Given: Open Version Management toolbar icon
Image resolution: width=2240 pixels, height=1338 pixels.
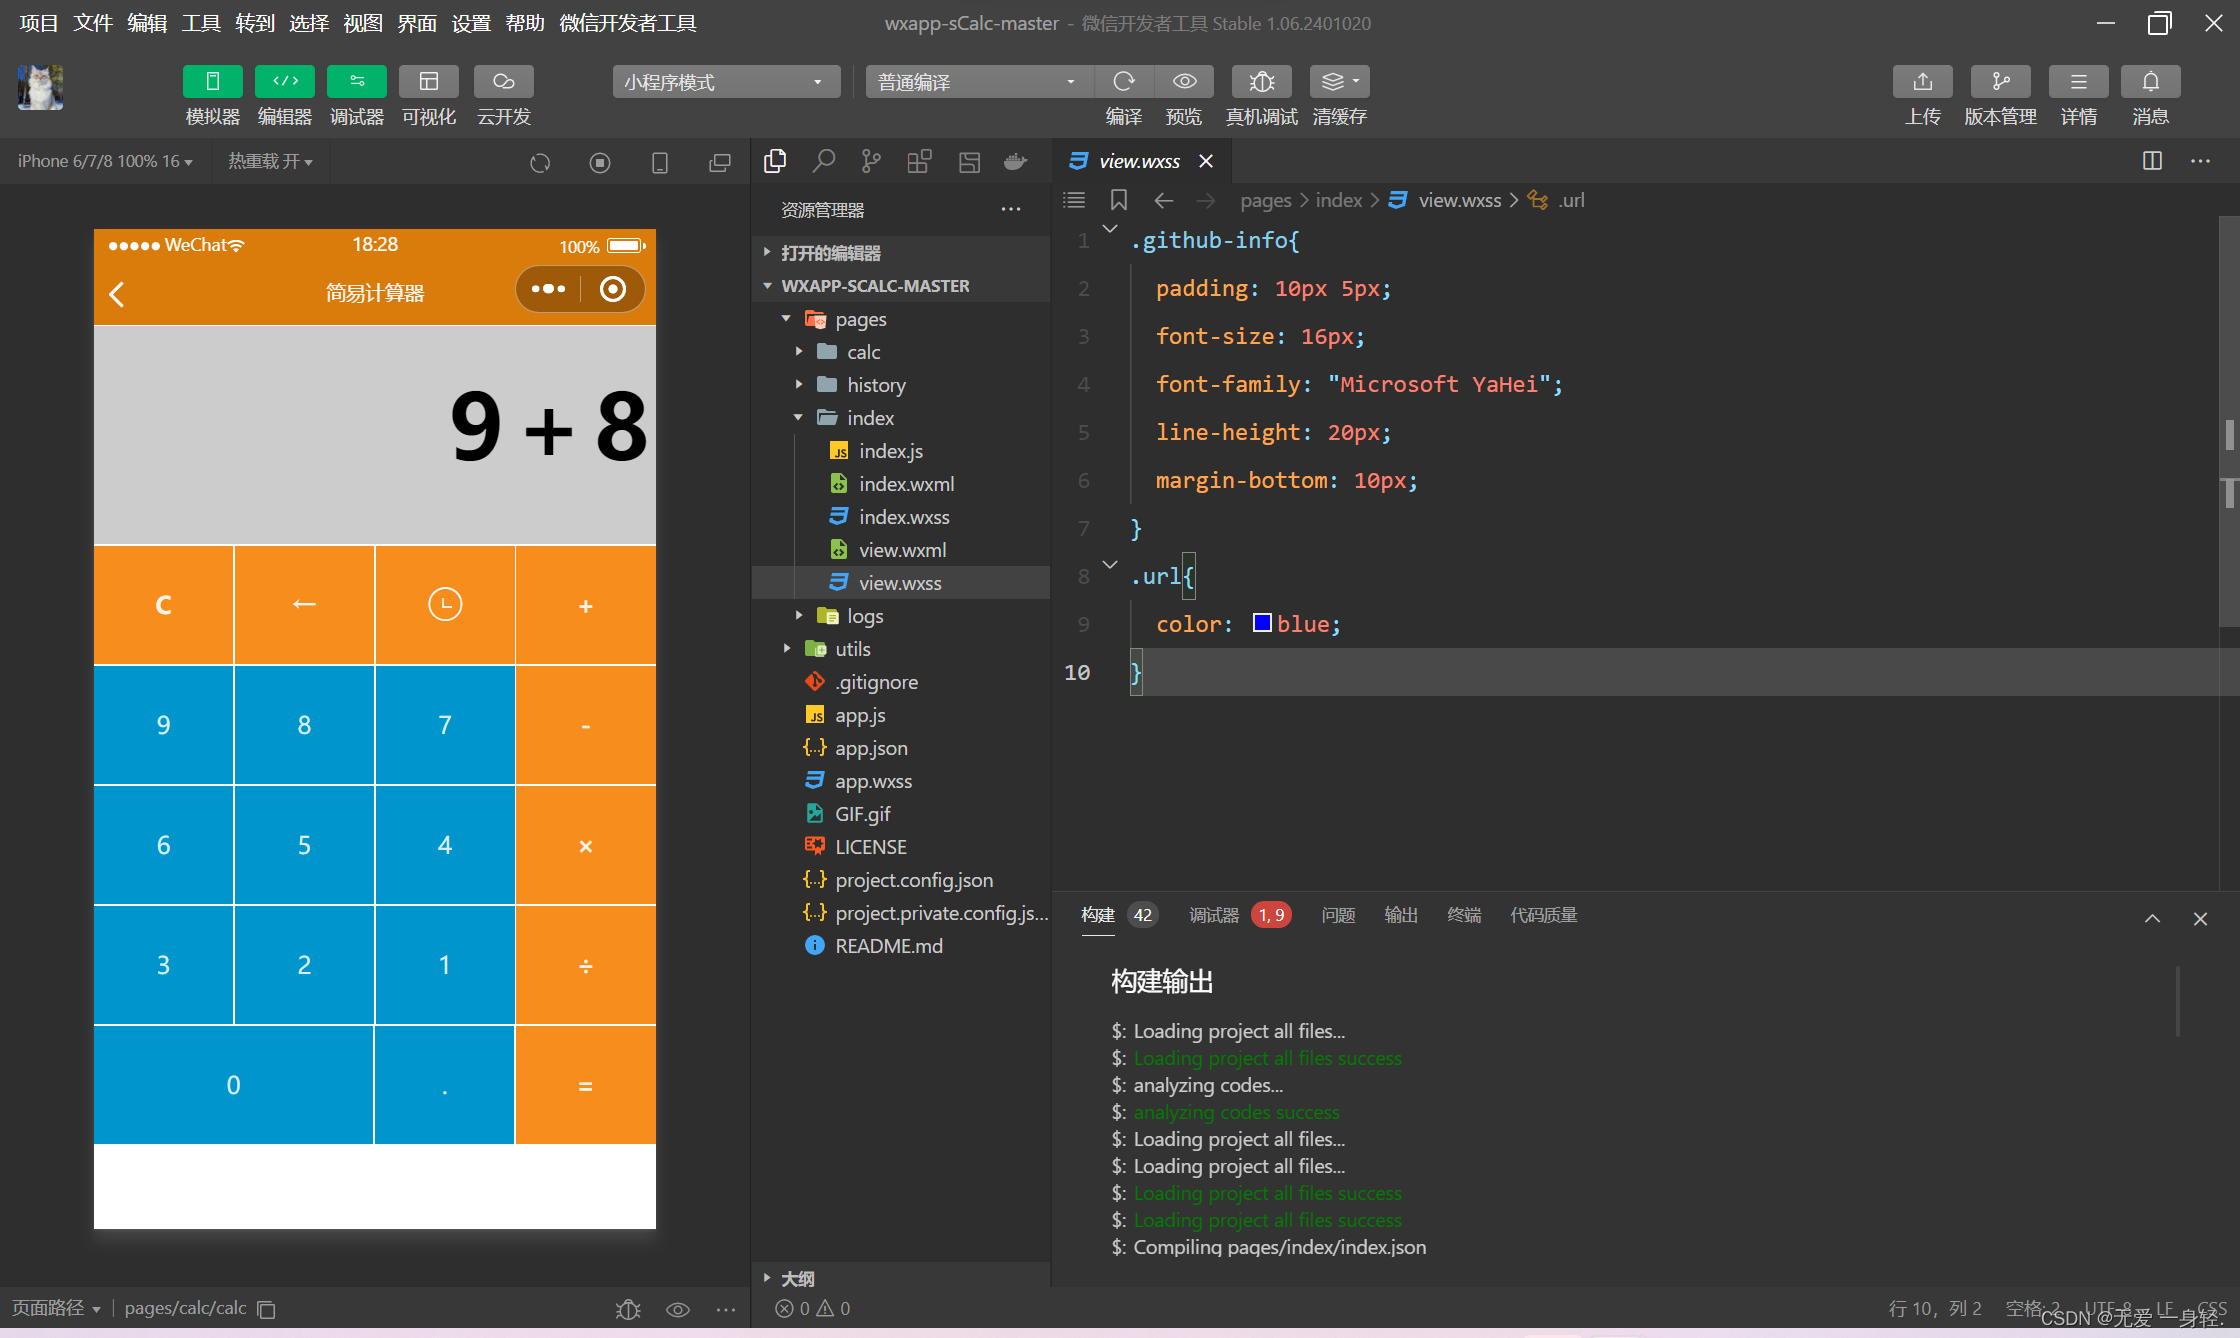Looking at the screenshot, I should click(x=2000, y=82).
